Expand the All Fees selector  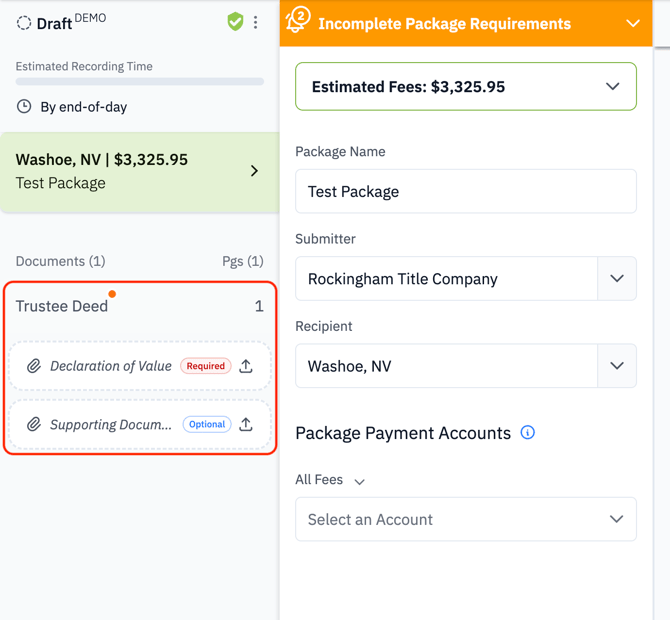tap(330, 480)
